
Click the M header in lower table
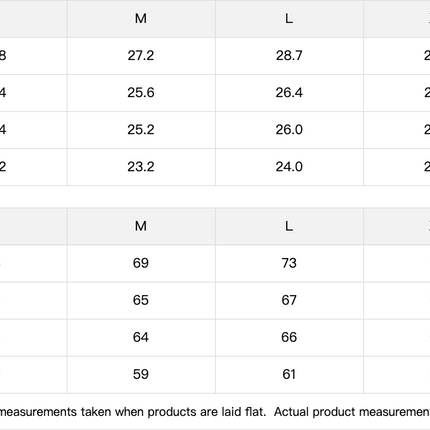(x=141, y=226)
